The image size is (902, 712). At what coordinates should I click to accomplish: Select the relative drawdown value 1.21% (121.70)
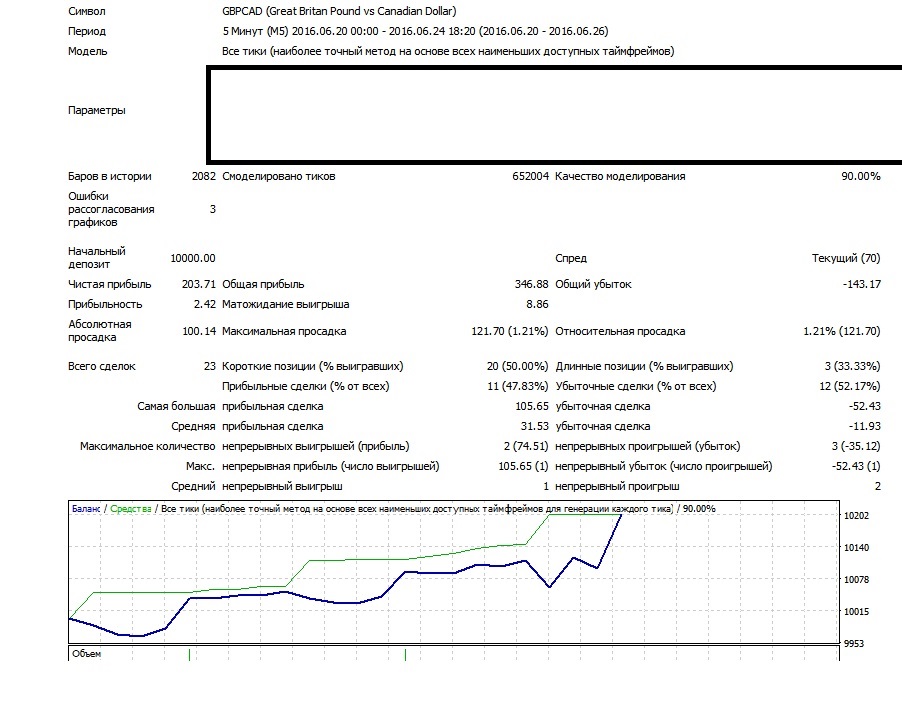click(842, 331)
